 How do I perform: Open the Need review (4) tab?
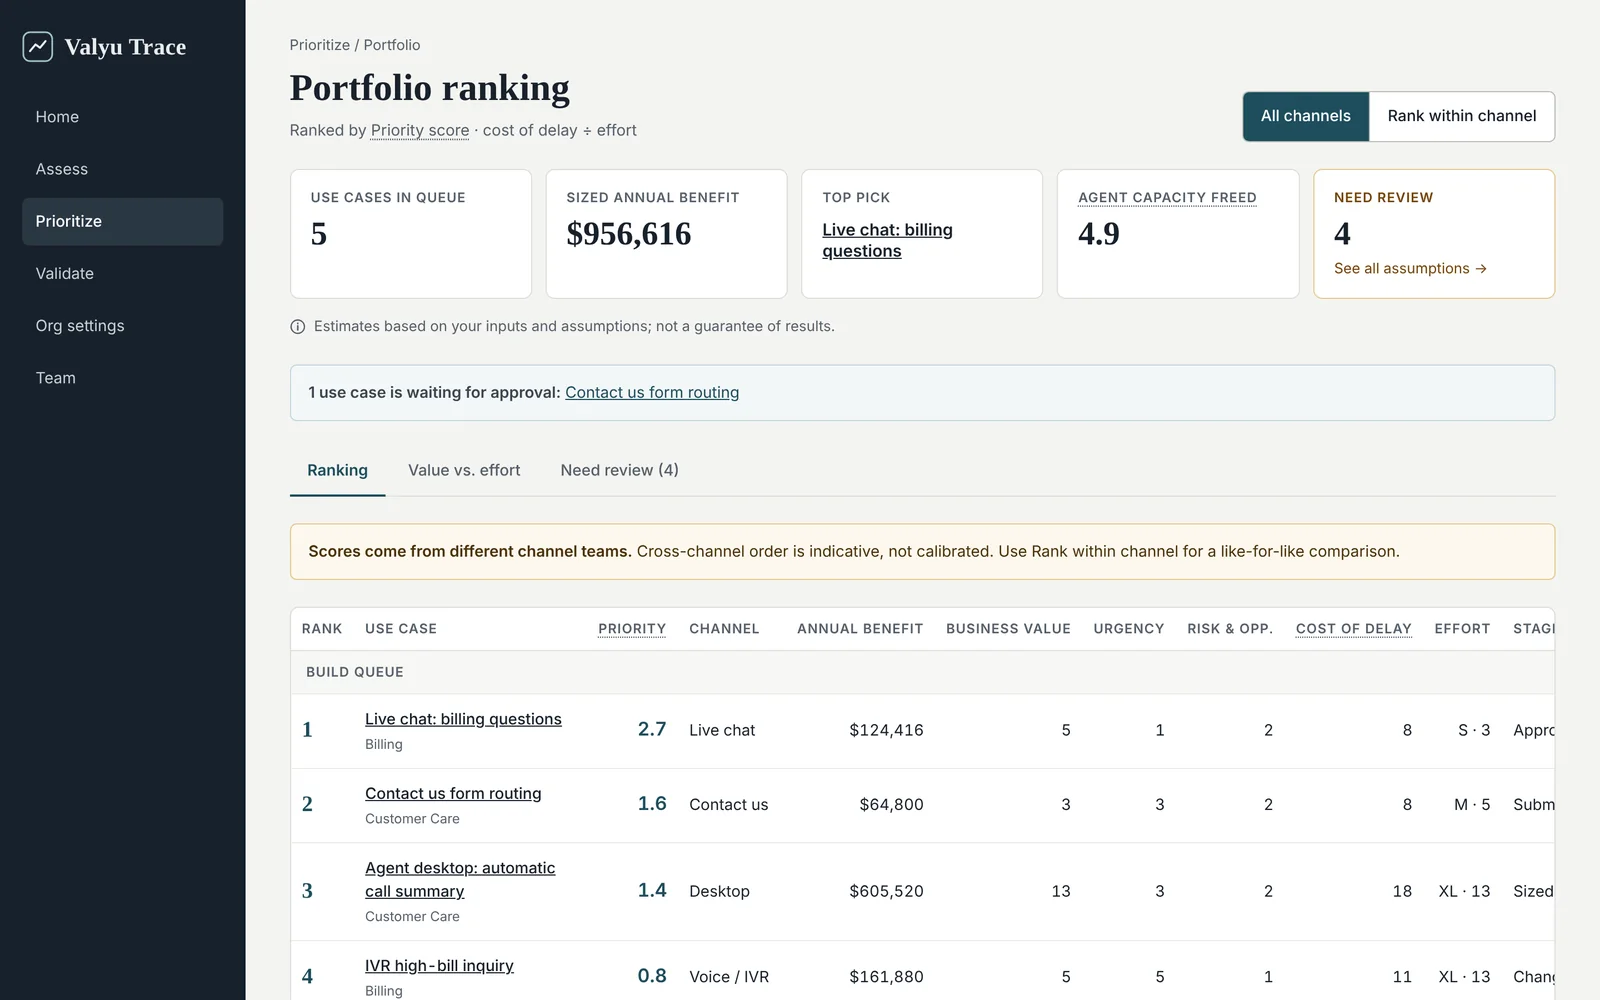coord(619,470)
